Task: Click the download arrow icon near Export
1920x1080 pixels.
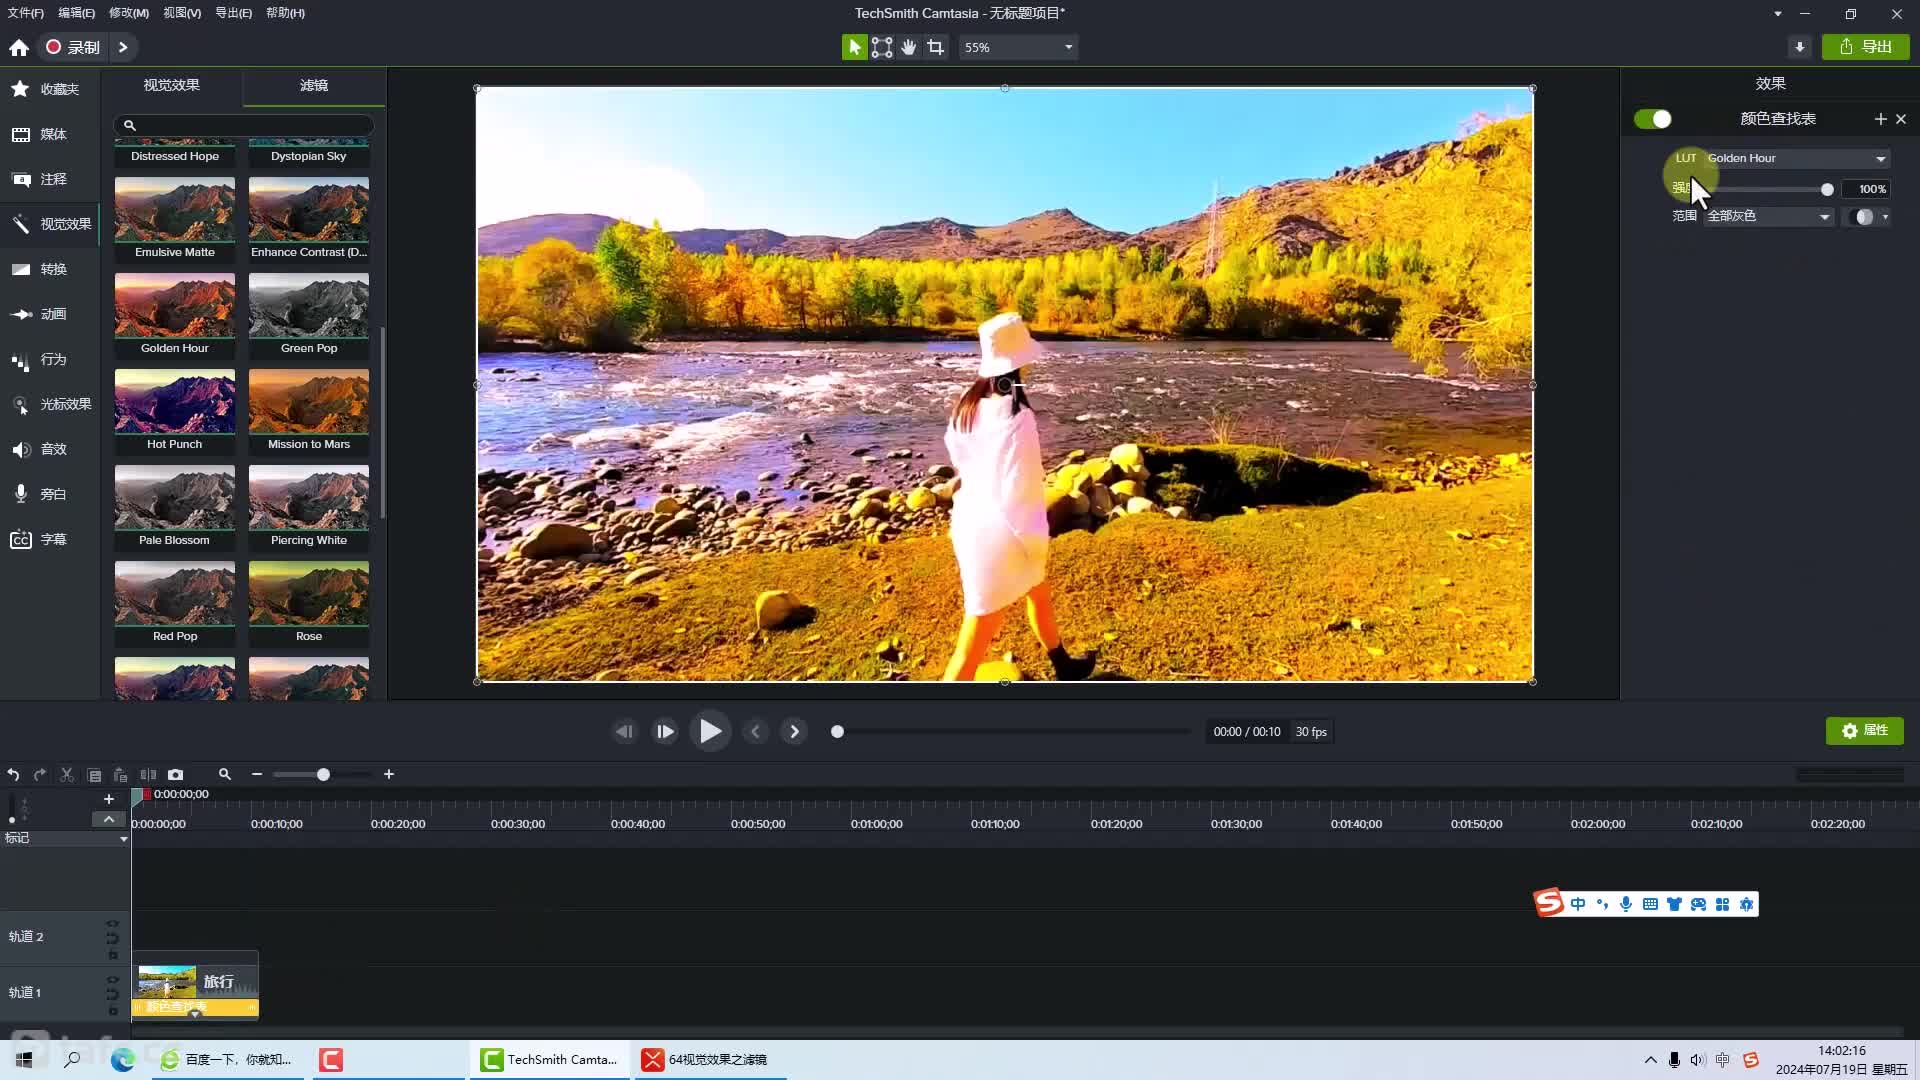Action: click(x=1799, y=47)
